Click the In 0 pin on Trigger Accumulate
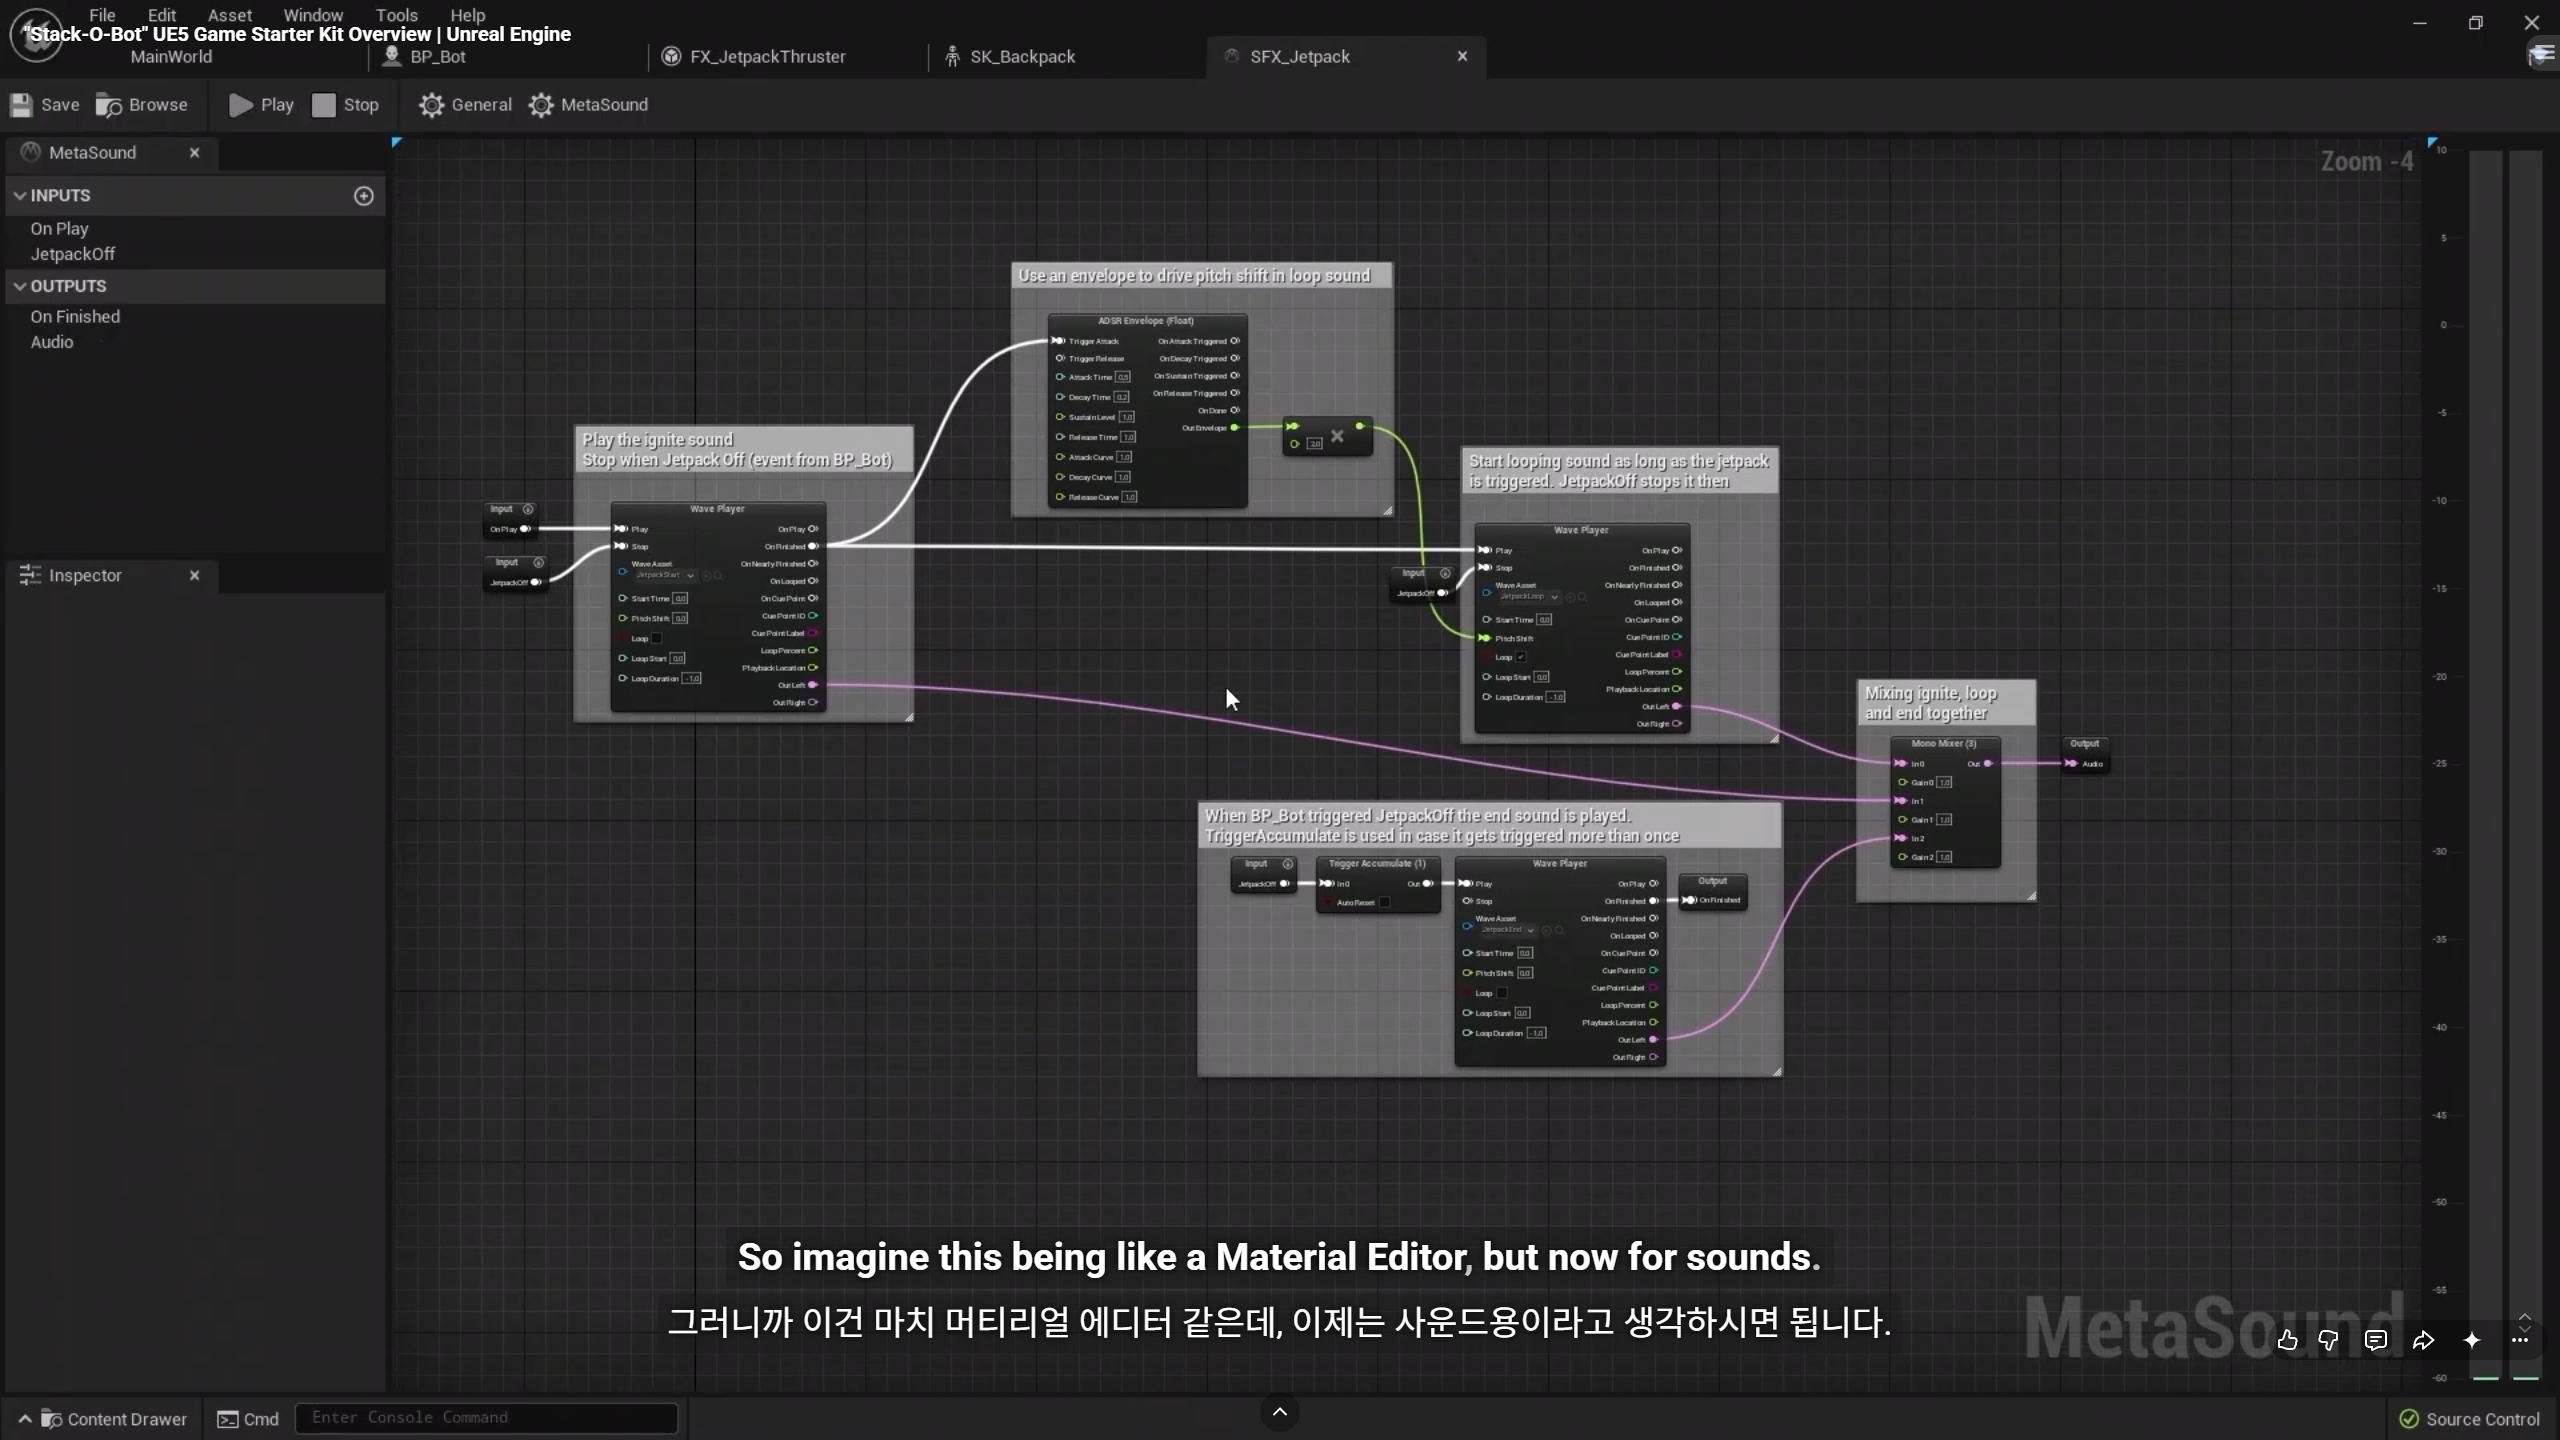This screenshot has width=2560, height=1440. (1327, 883)
